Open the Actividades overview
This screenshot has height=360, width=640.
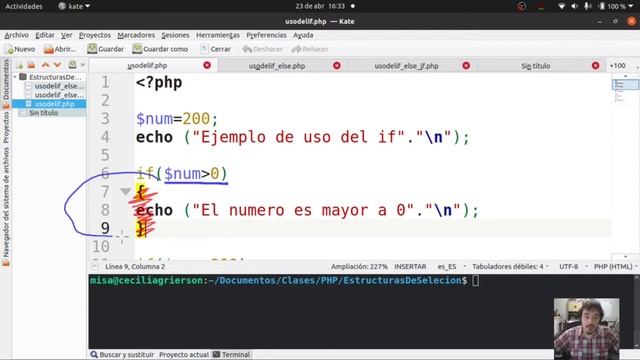pos(24,7)
